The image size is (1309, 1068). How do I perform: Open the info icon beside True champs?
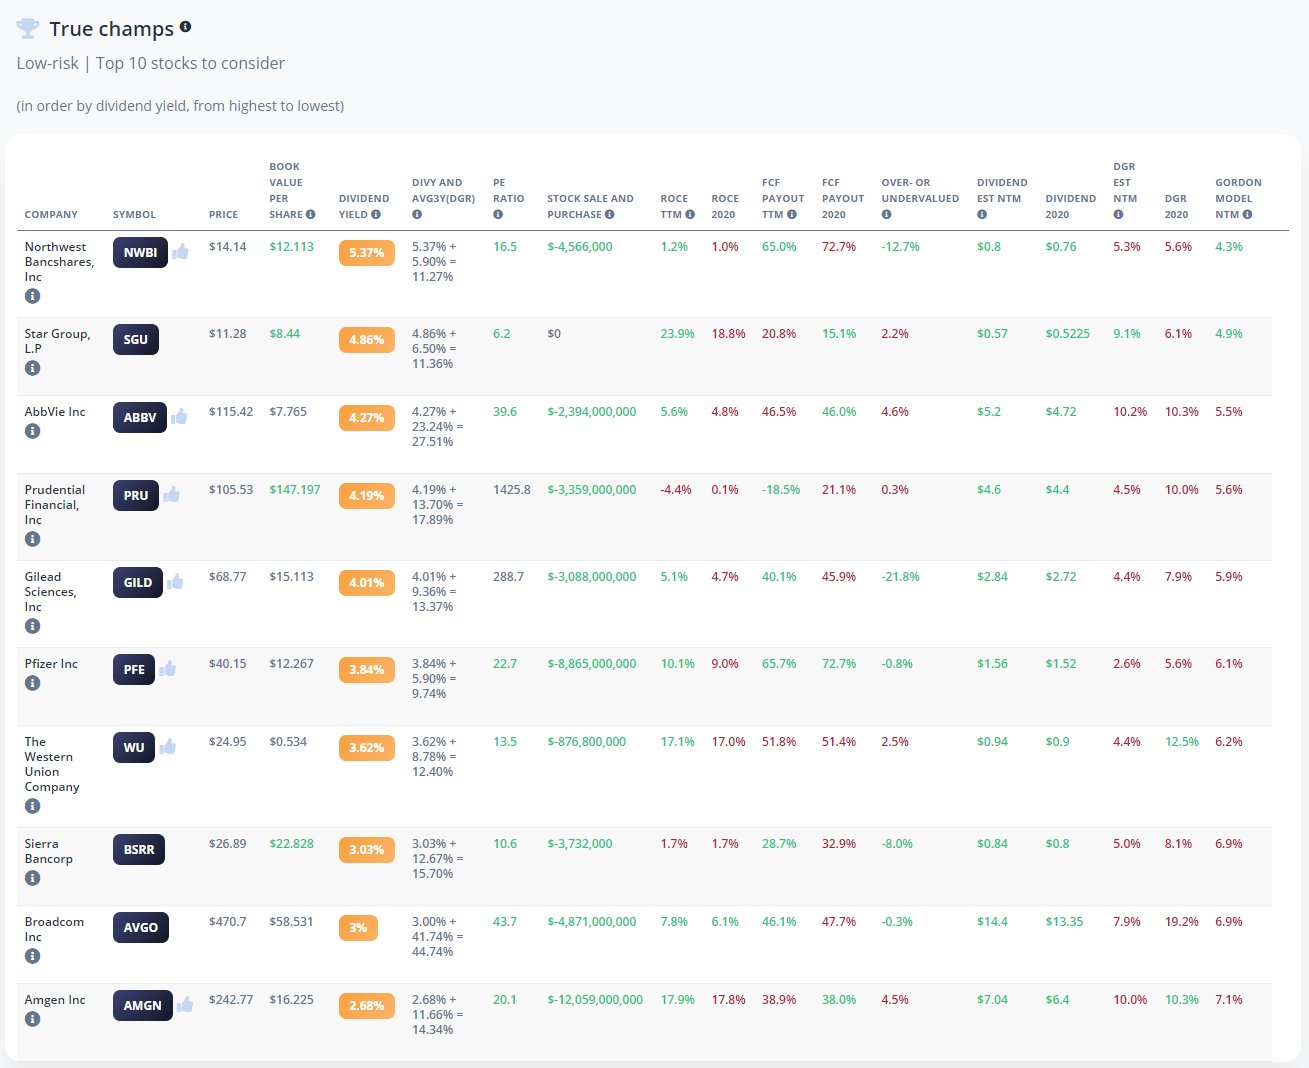pos(185,27)
